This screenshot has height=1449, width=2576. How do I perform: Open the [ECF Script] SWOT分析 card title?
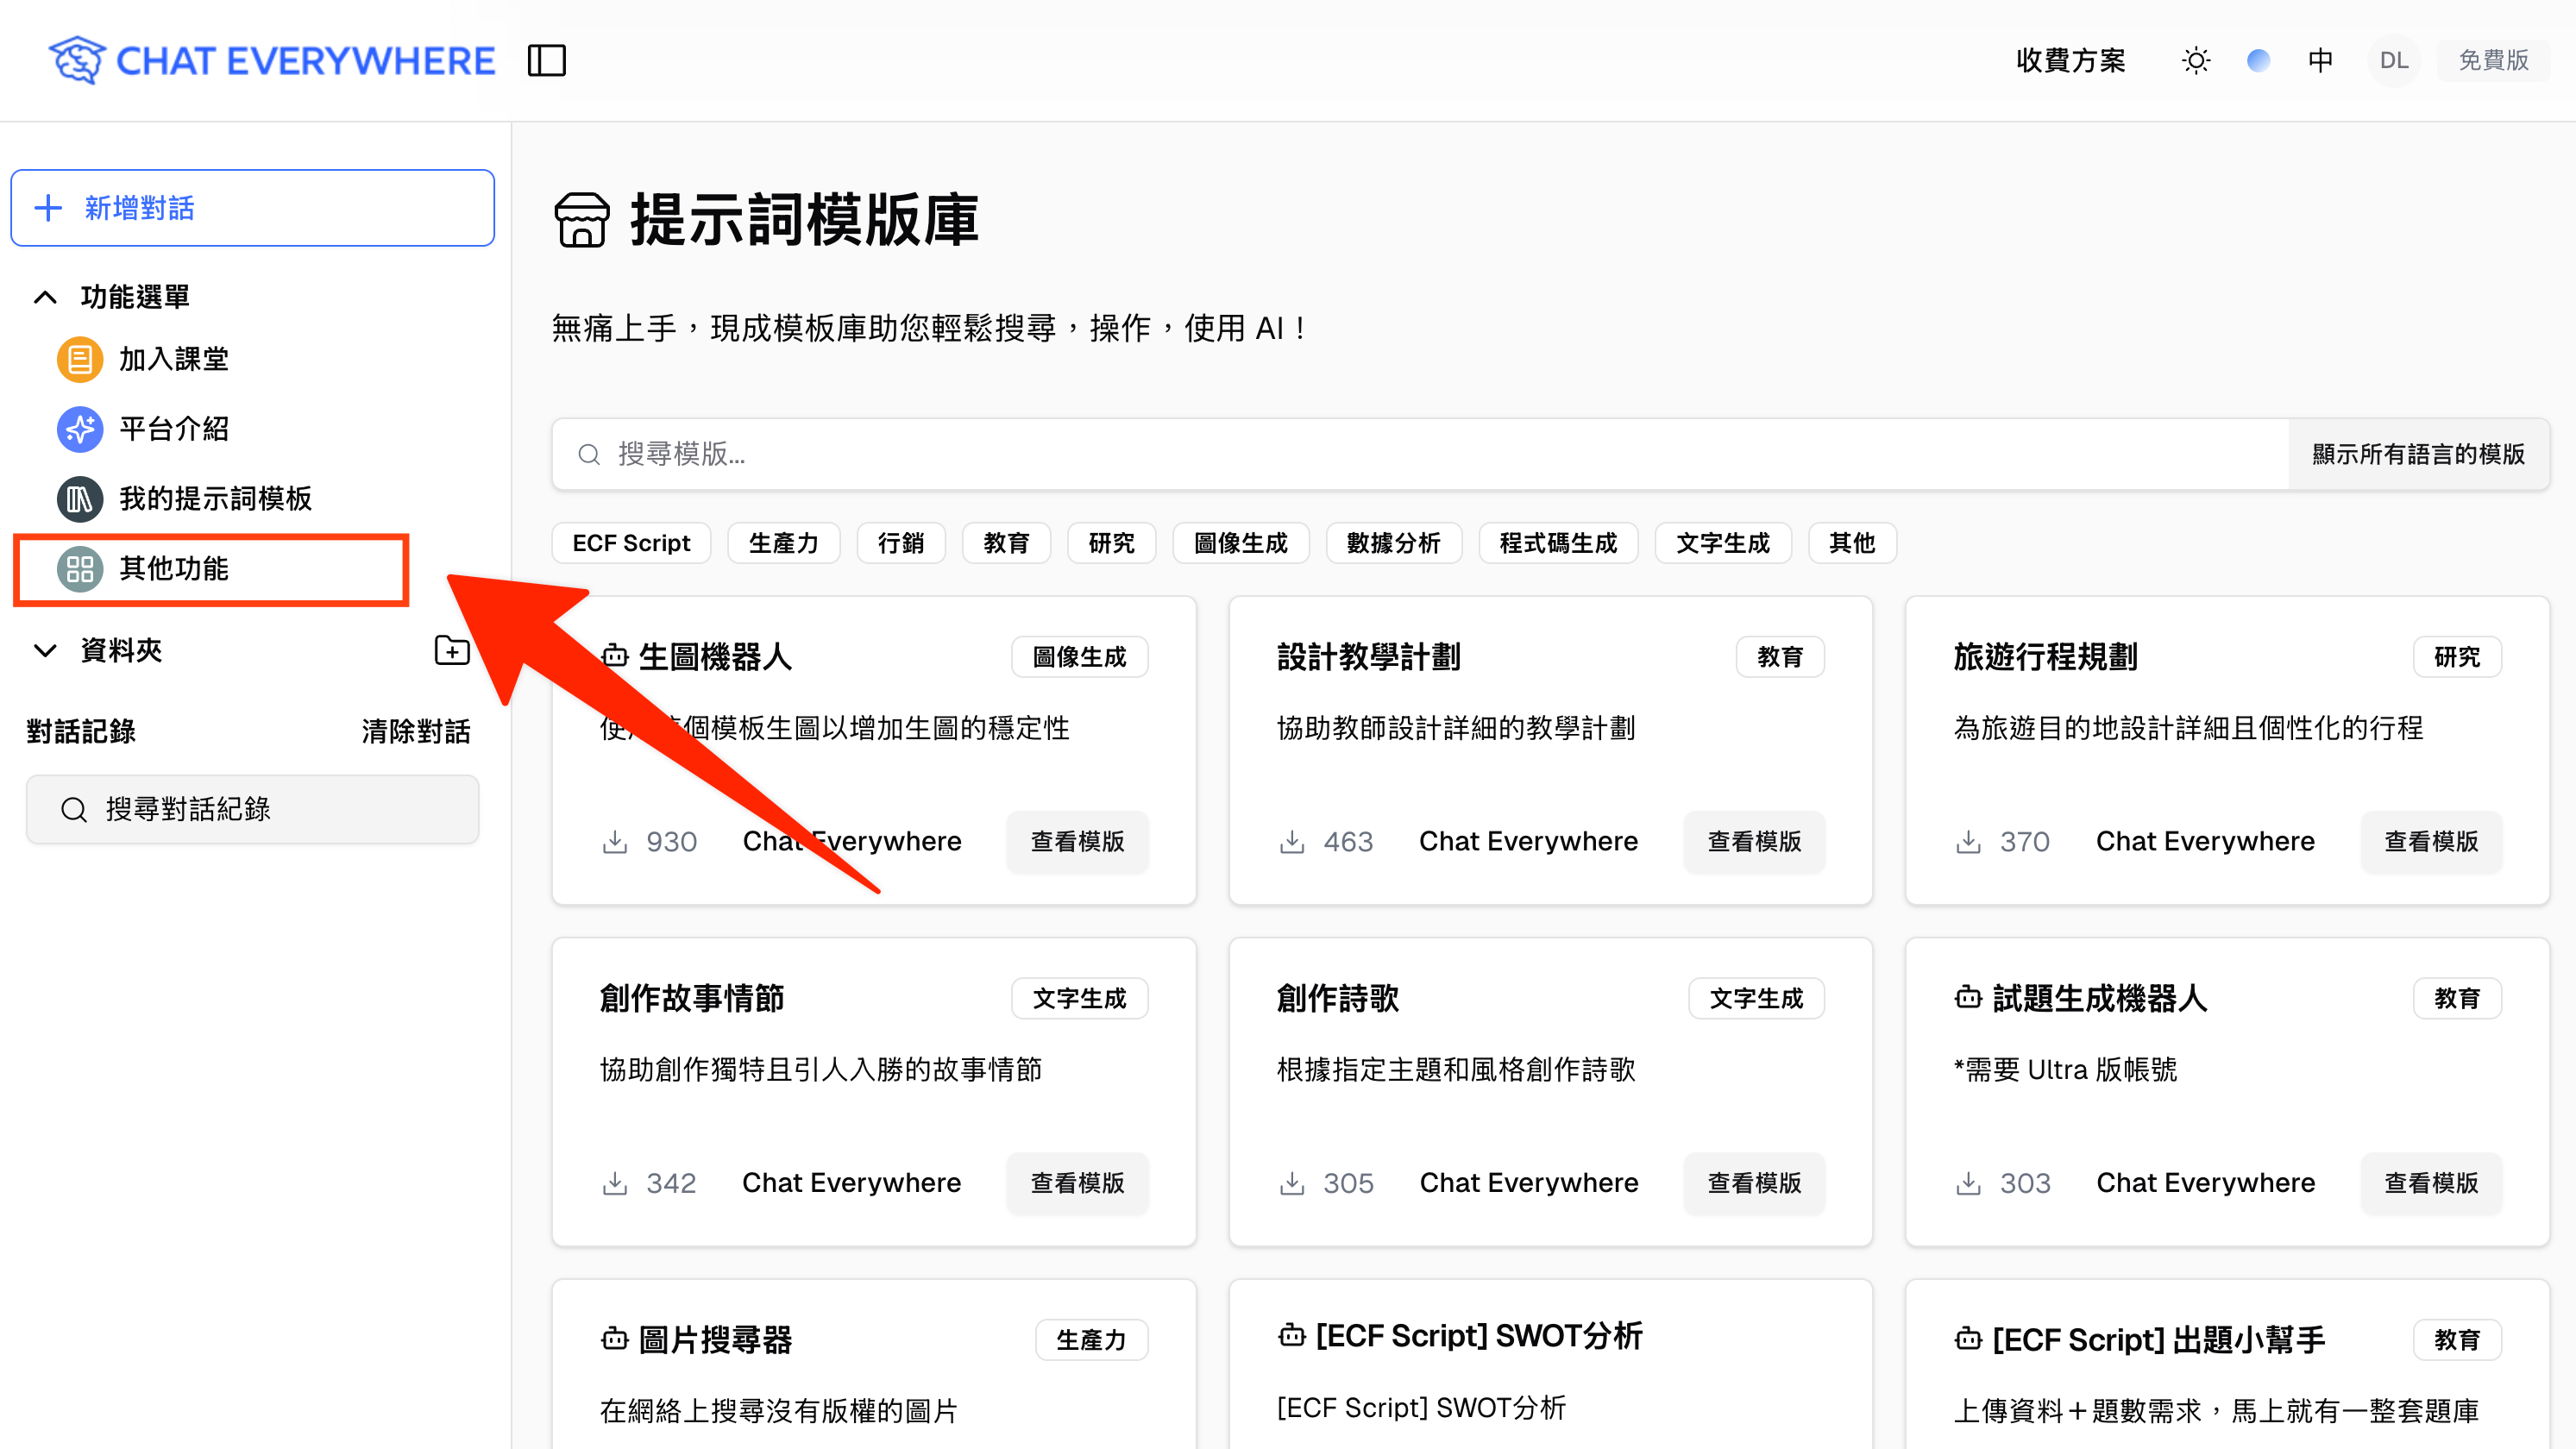(1478, 1336)
